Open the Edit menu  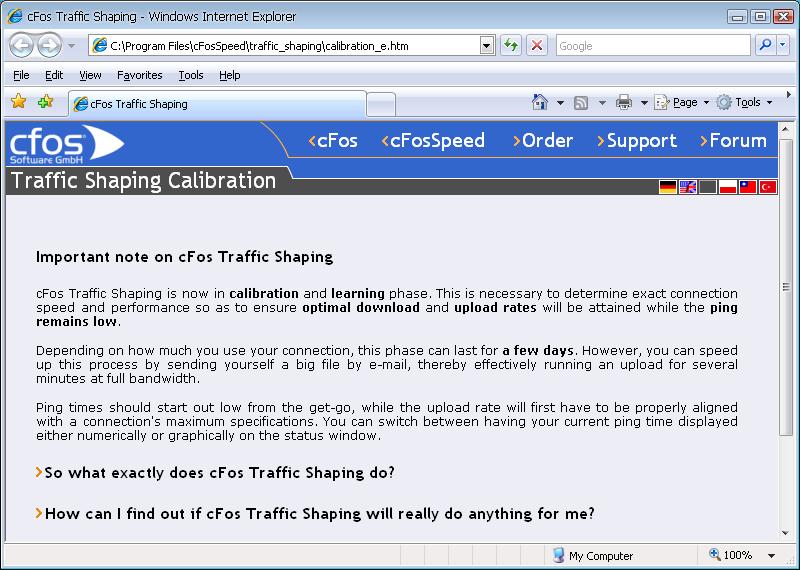click(x=54, y=75)
